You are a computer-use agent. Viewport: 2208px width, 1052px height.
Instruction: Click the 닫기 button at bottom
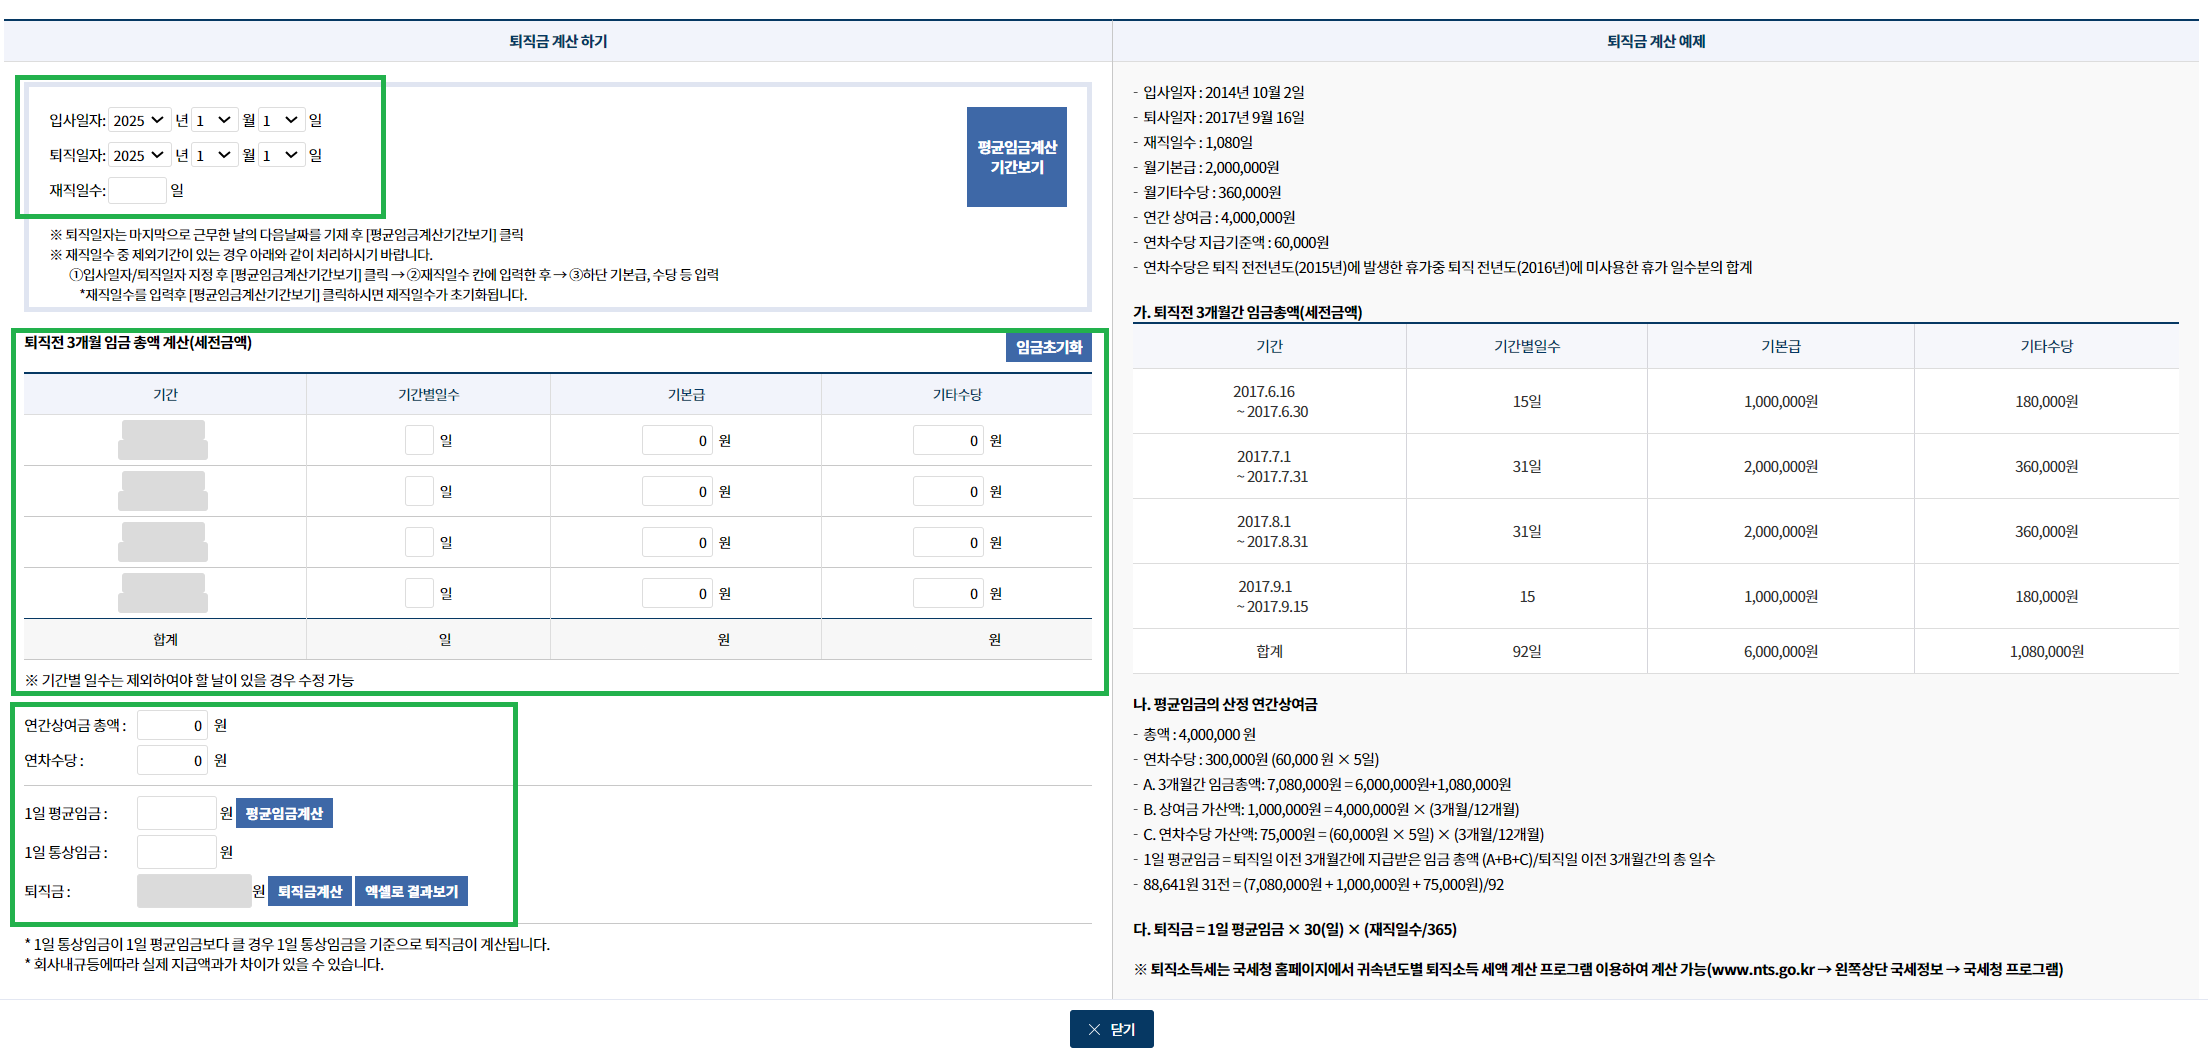click(x=1111, y=1028)
